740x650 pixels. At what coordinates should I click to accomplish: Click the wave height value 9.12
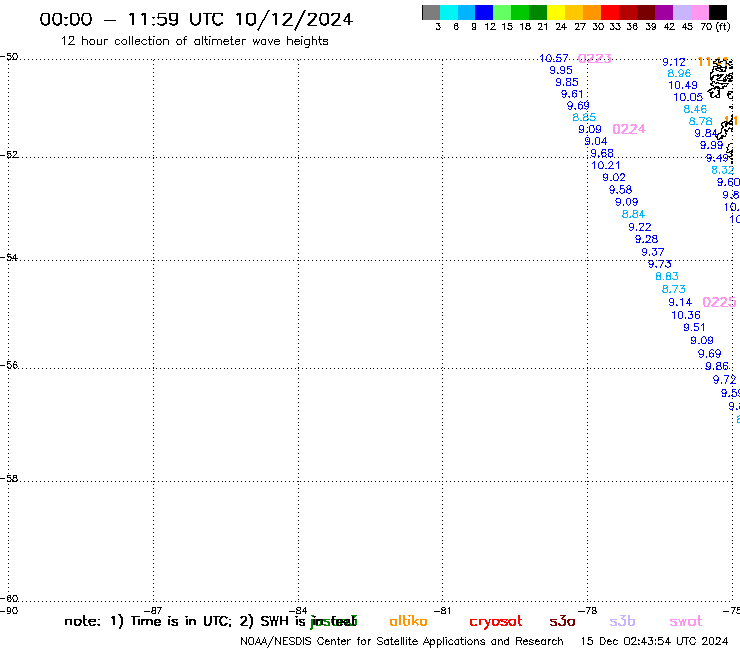point(673,62)
